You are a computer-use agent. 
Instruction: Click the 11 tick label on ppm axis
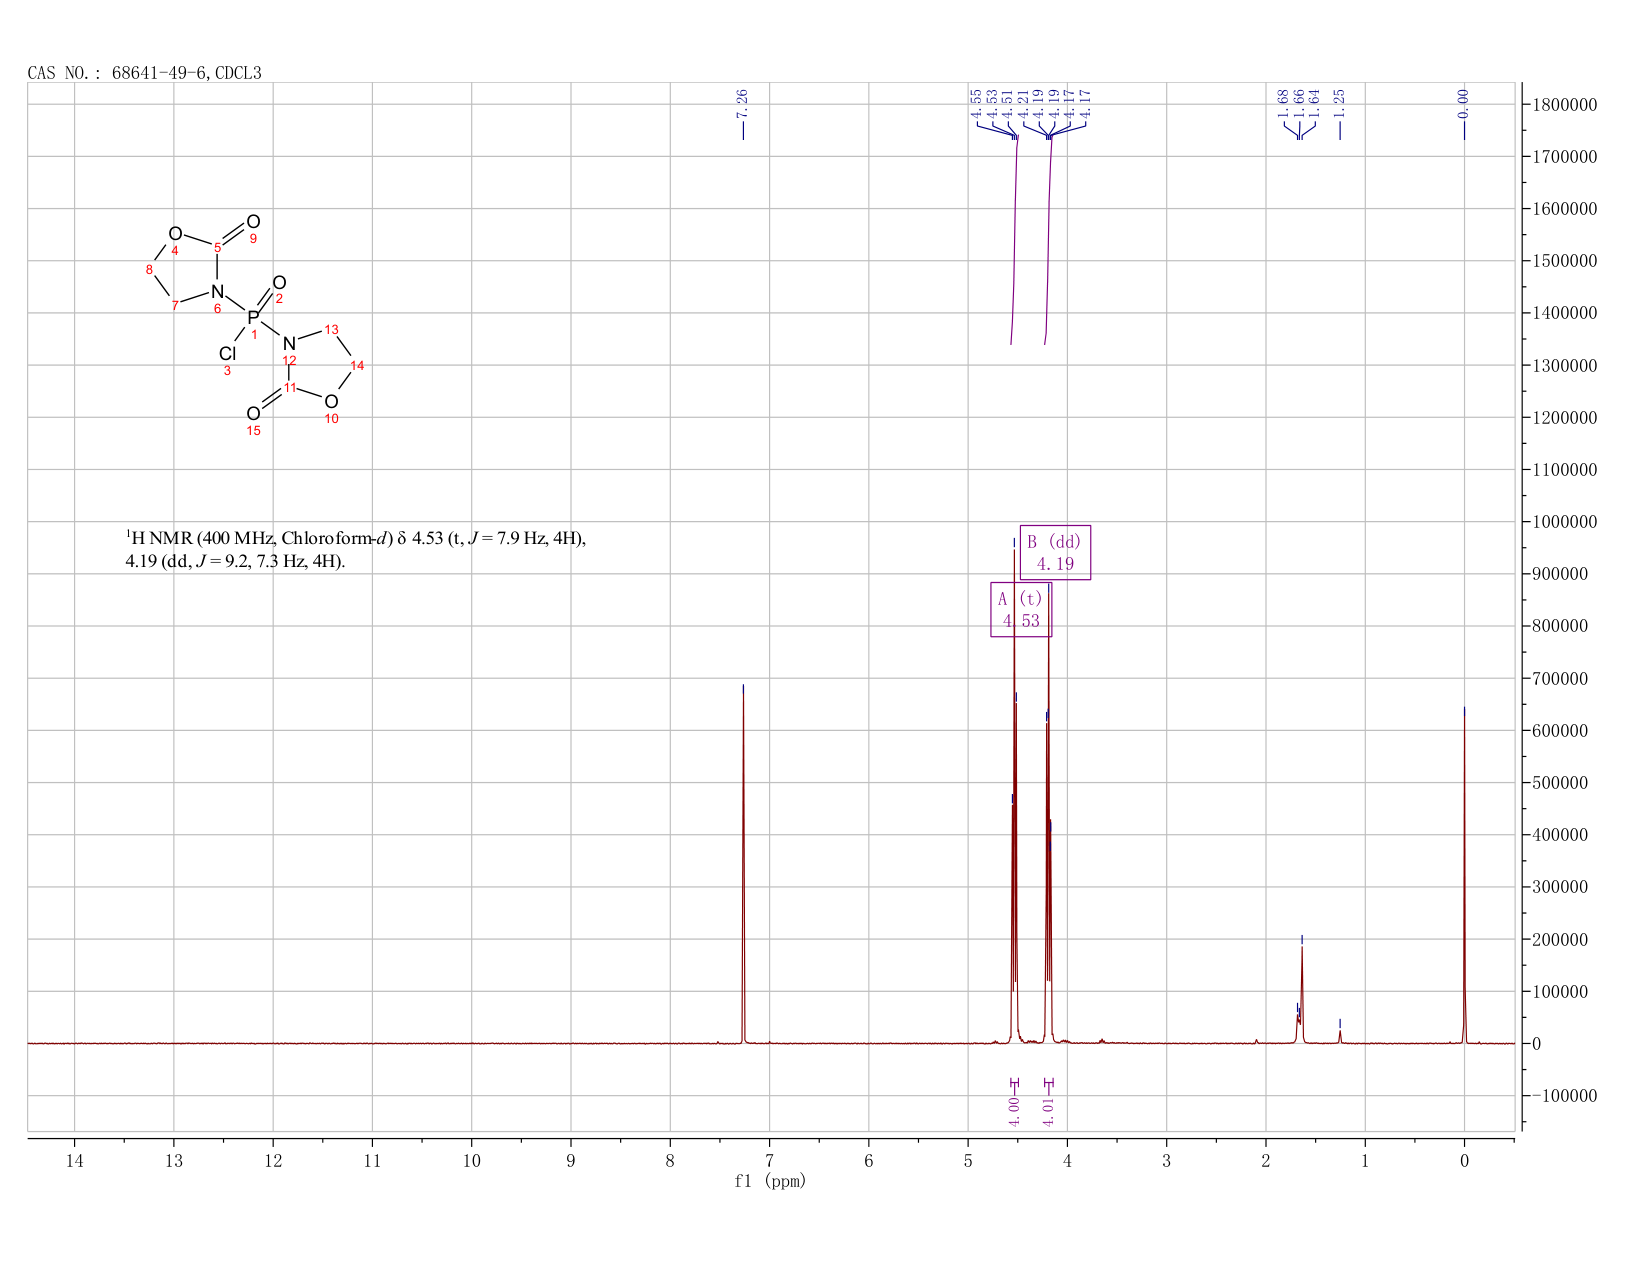pos(372,1160)
